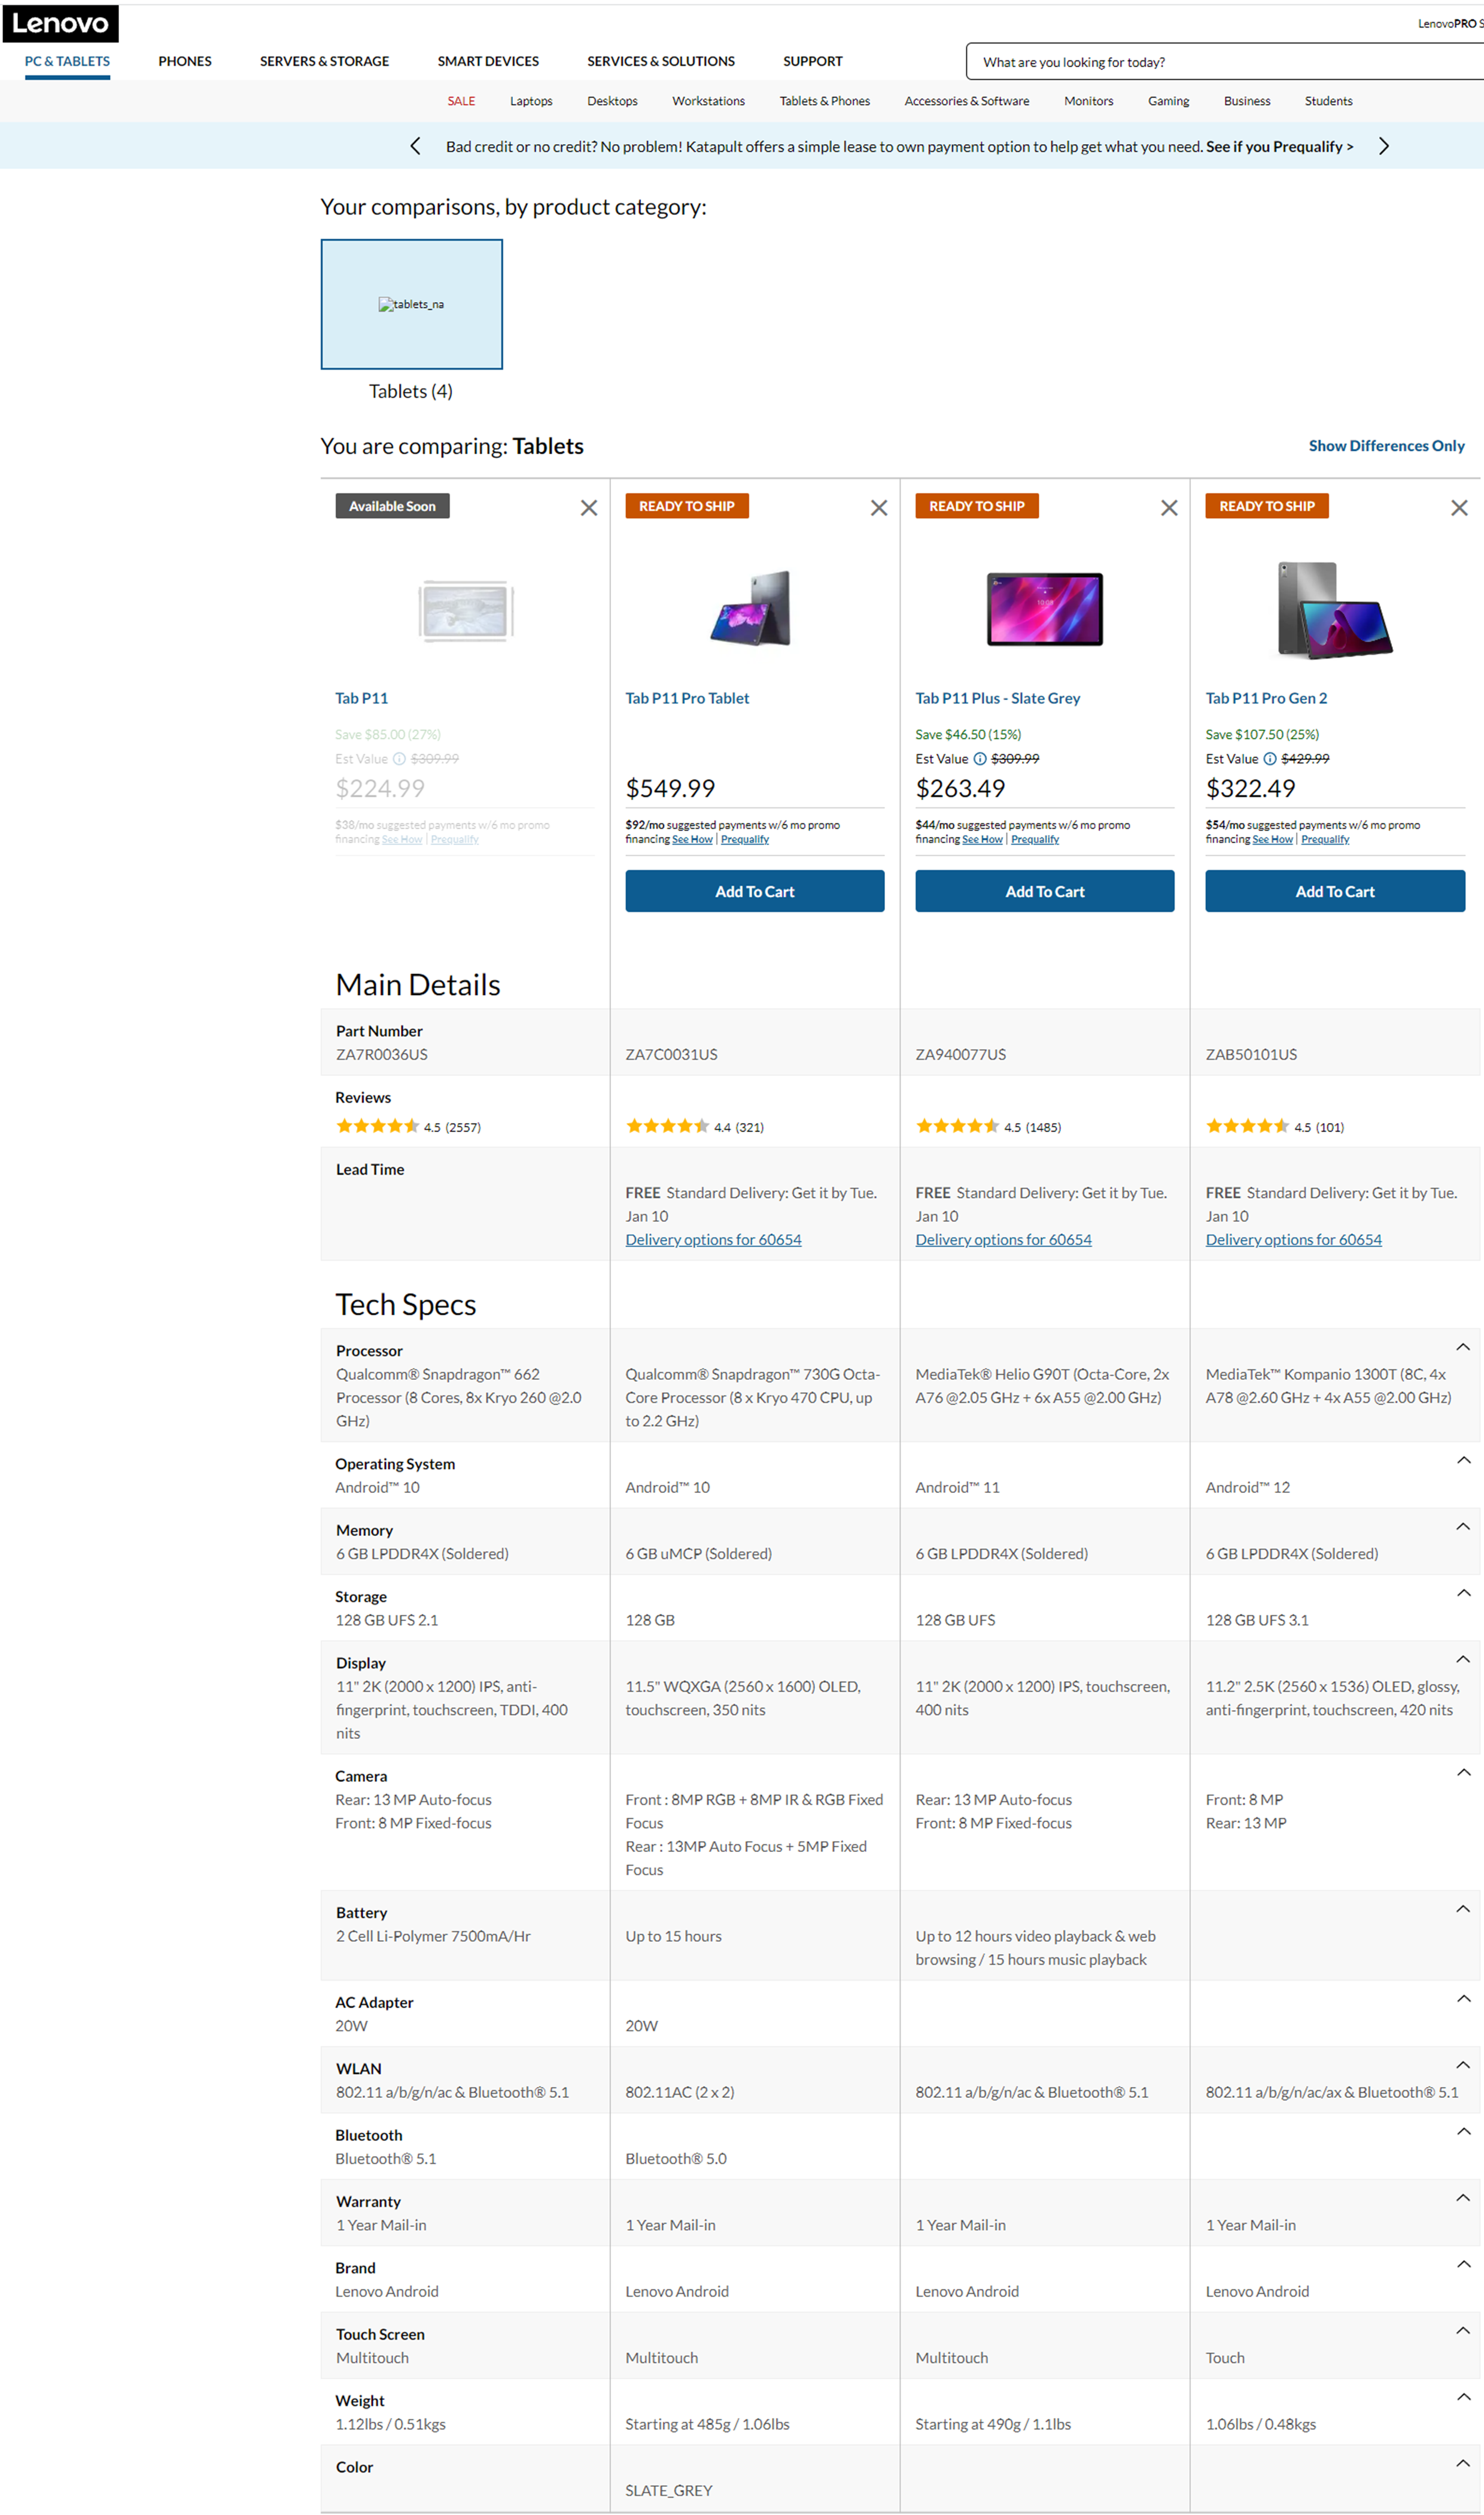The height and width of the screenshot is (2515, 1484).
Task: Add Tab P11 Plus to cart
Action: click(x=1045, y=891)
